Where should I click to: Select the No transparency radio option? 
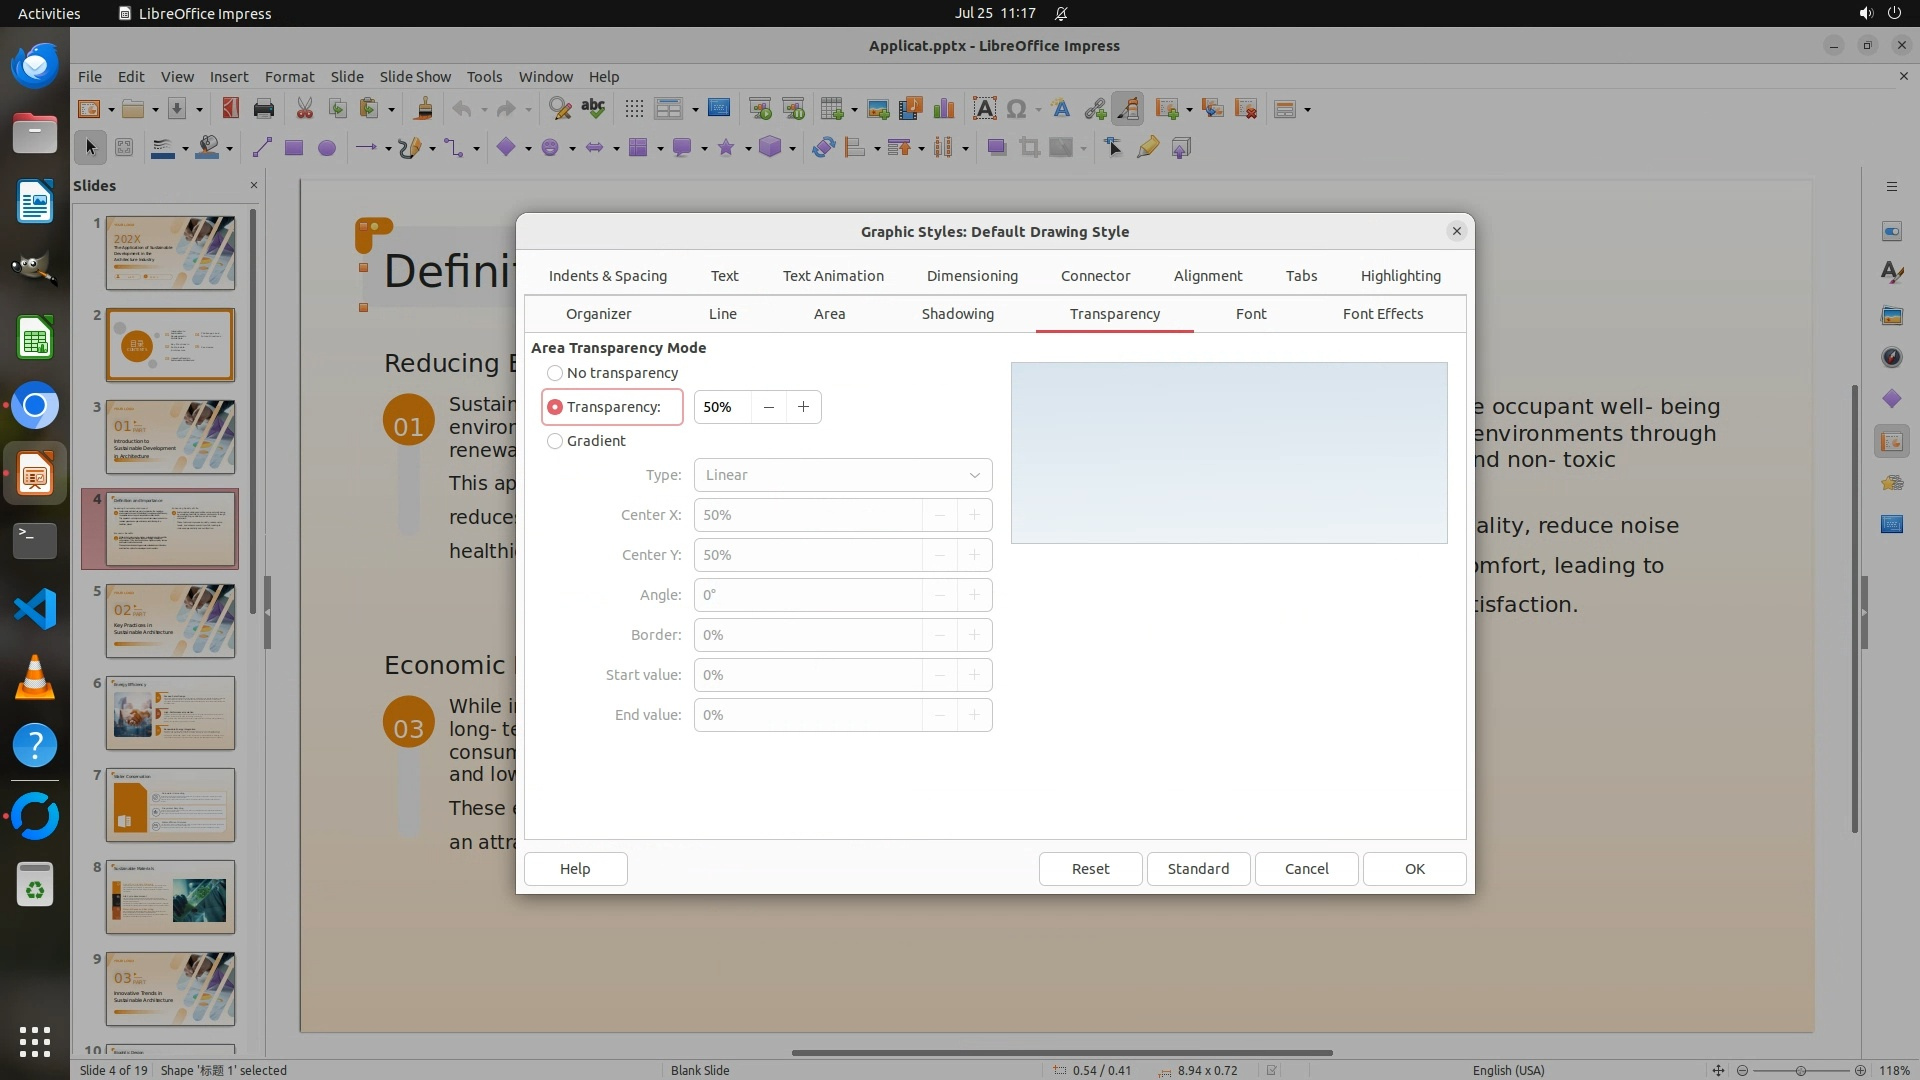pyautogui.click(x=555, y=373)
